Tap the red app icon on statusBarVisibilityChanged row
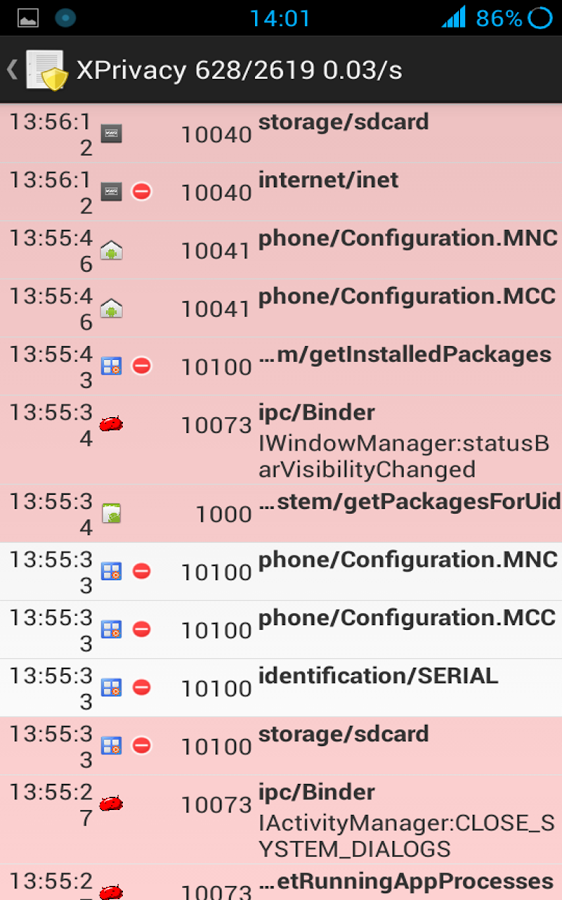This screenshot has width=562, height=900. coord(111,424)
